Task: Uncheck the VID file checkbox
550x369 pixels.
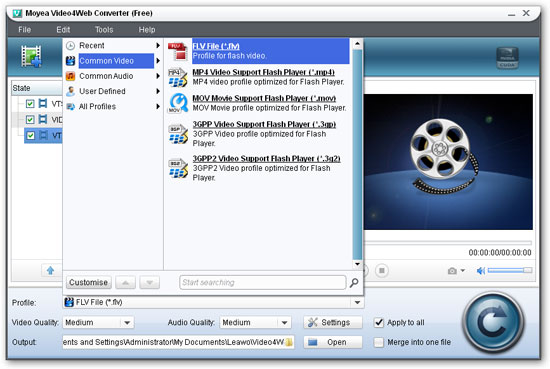Action: [30, 120]
